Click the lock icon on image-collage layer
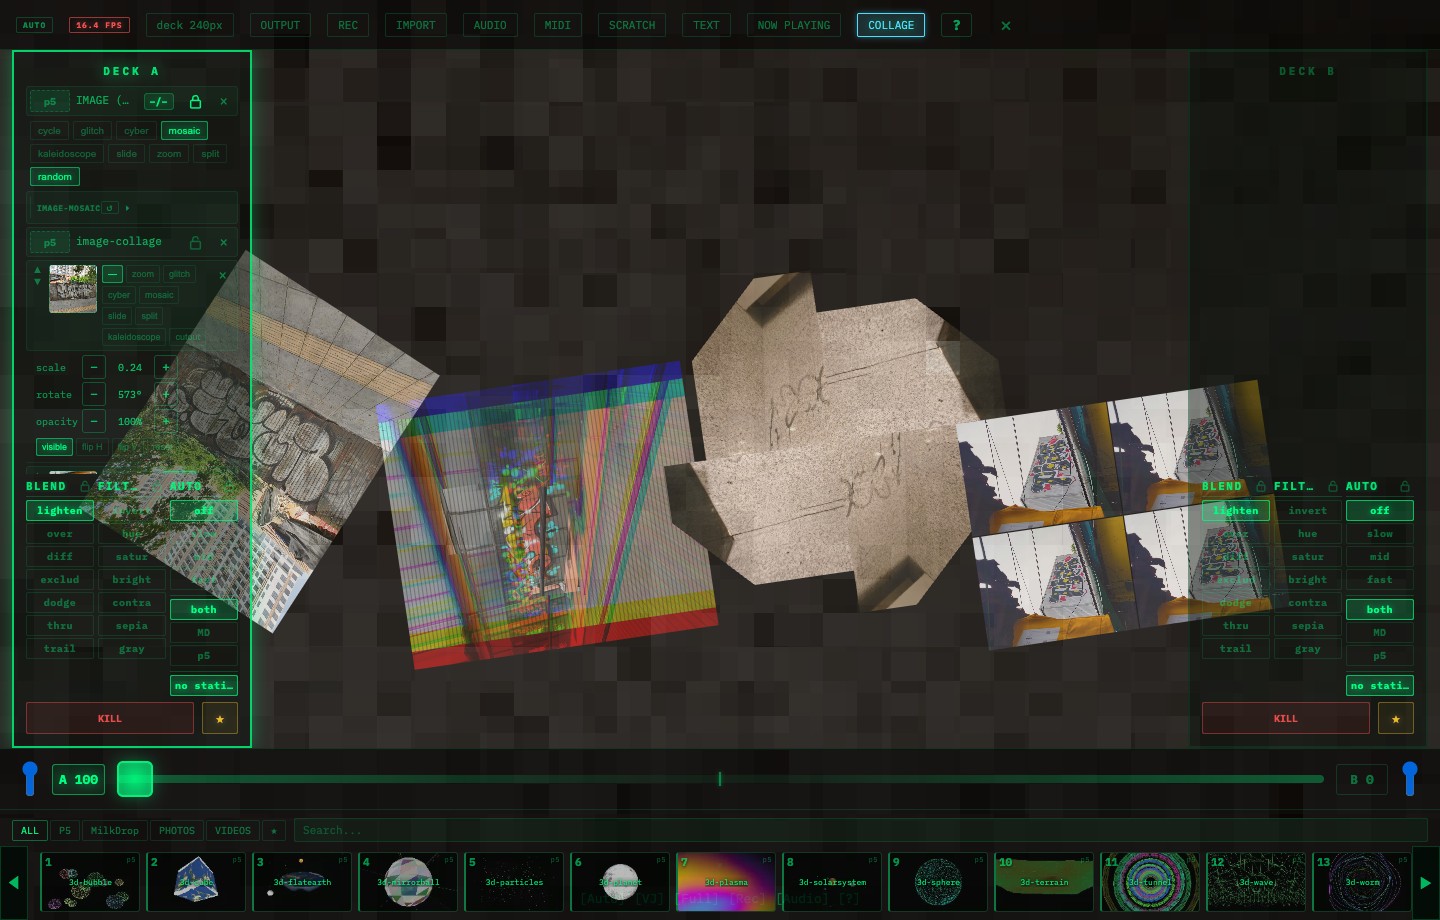1440x920 pixels. 195,242
